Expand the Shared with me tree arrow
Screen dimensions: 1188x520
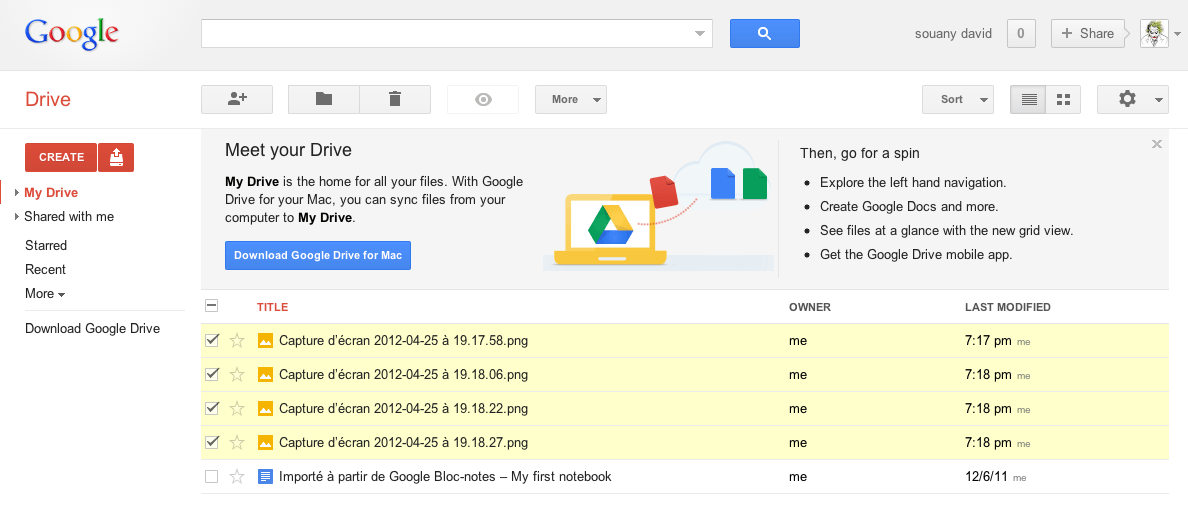[x=17, y=216]
